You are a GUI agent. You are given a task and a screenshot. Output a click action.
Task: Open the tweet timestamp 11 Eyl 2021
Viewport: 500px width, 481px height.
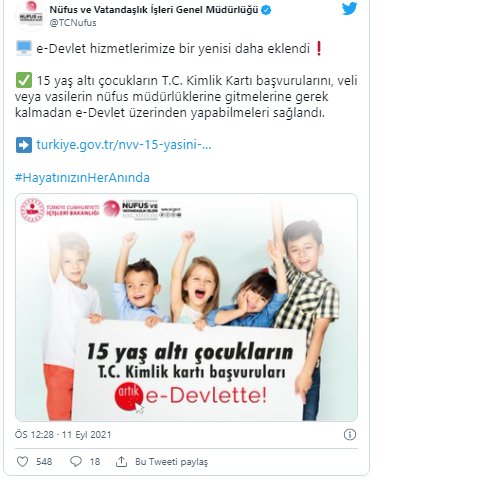63,435
